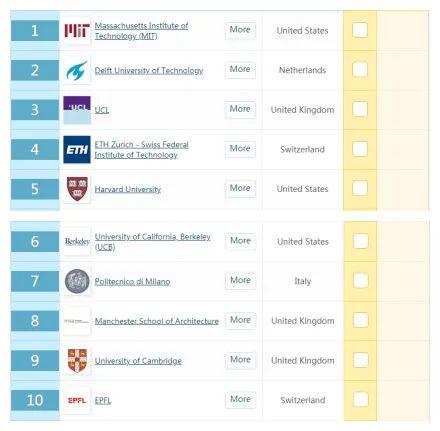Check the compare box for ETH Zurich
Screen dimensions: 440x431
pos(360,149)
